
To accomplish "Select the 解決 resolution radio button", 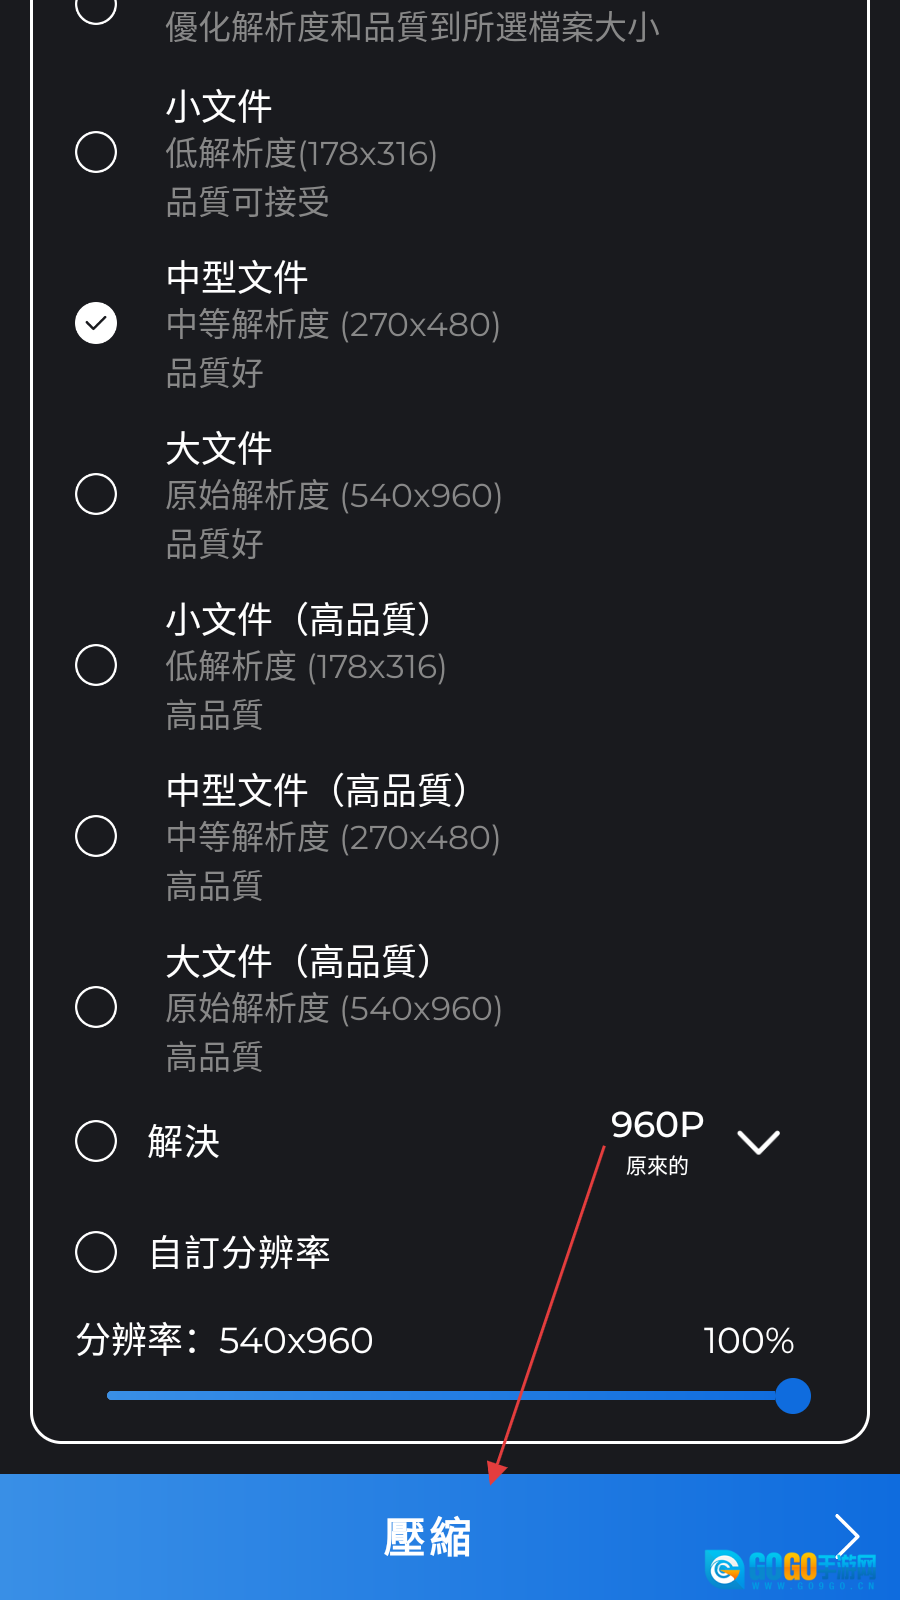I will click(96, 1141).
